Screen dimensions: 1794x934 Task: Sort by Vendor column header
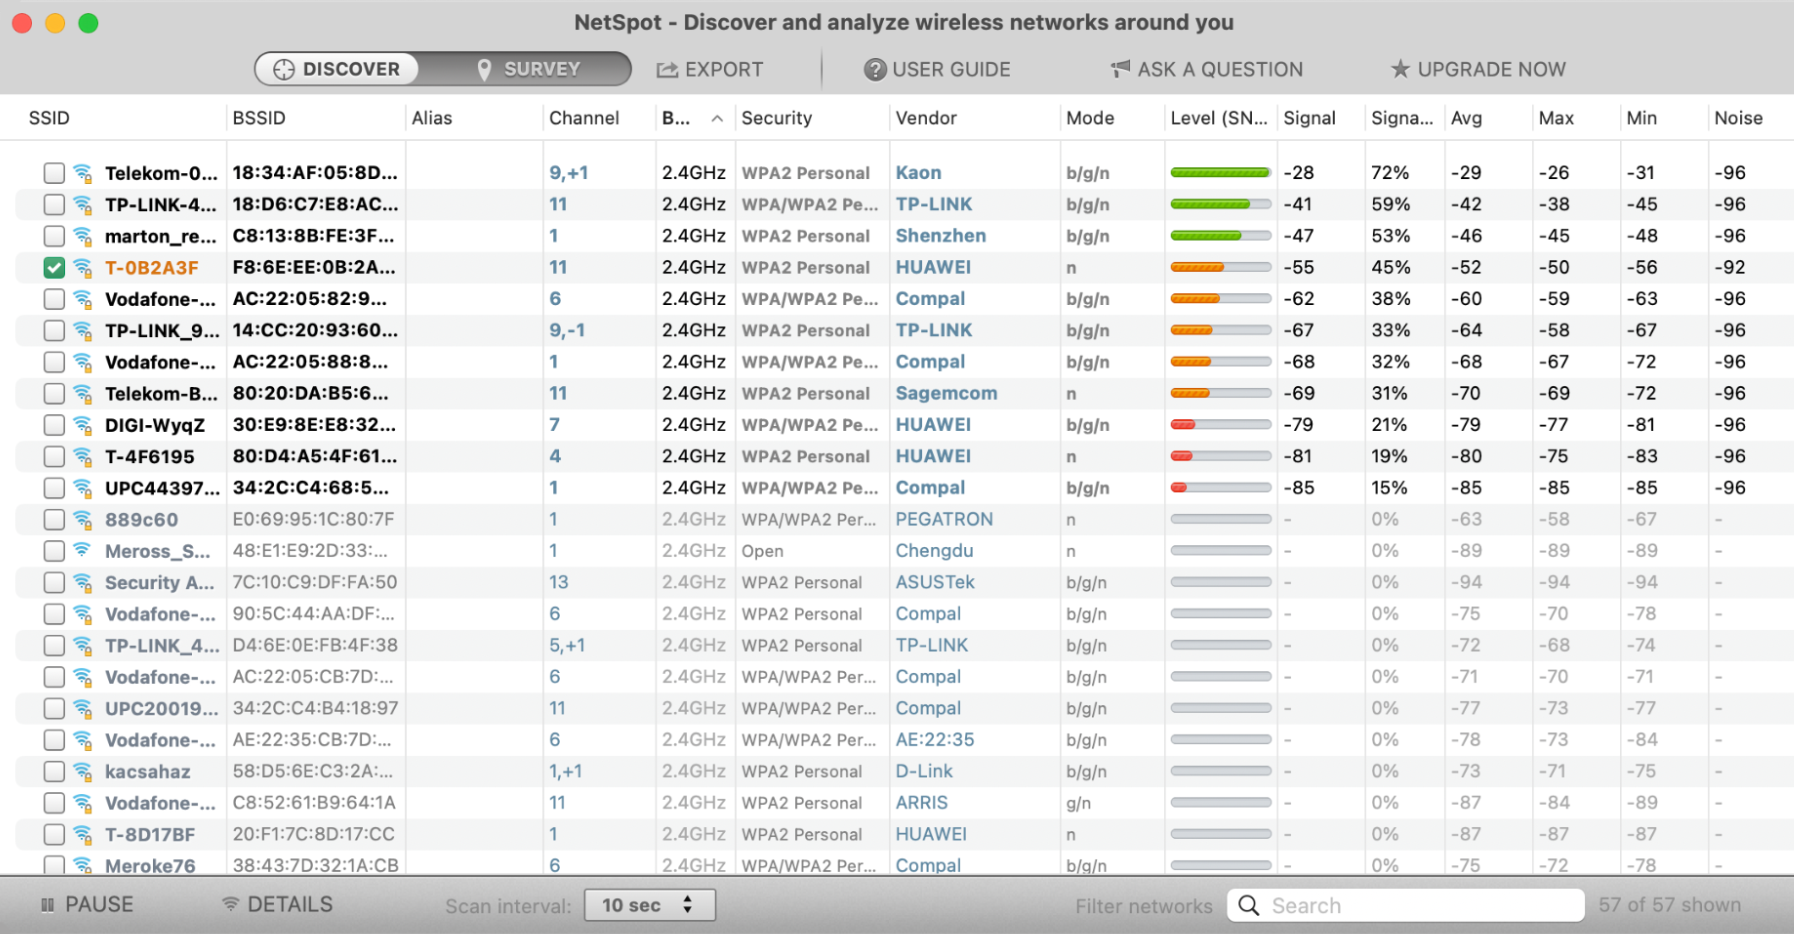click(x=926, y=118)
